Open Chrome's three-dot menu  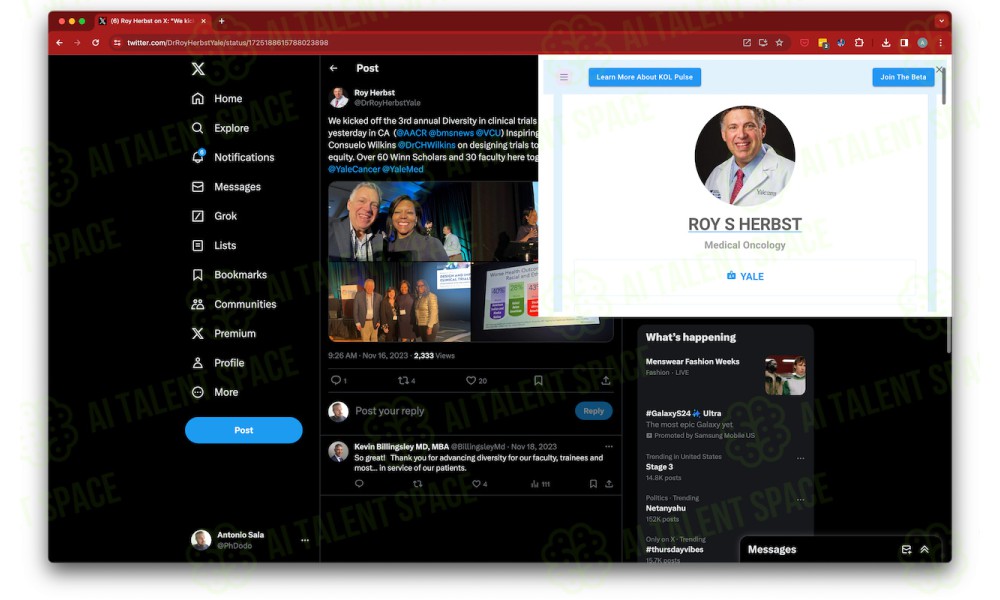point(940,43)
